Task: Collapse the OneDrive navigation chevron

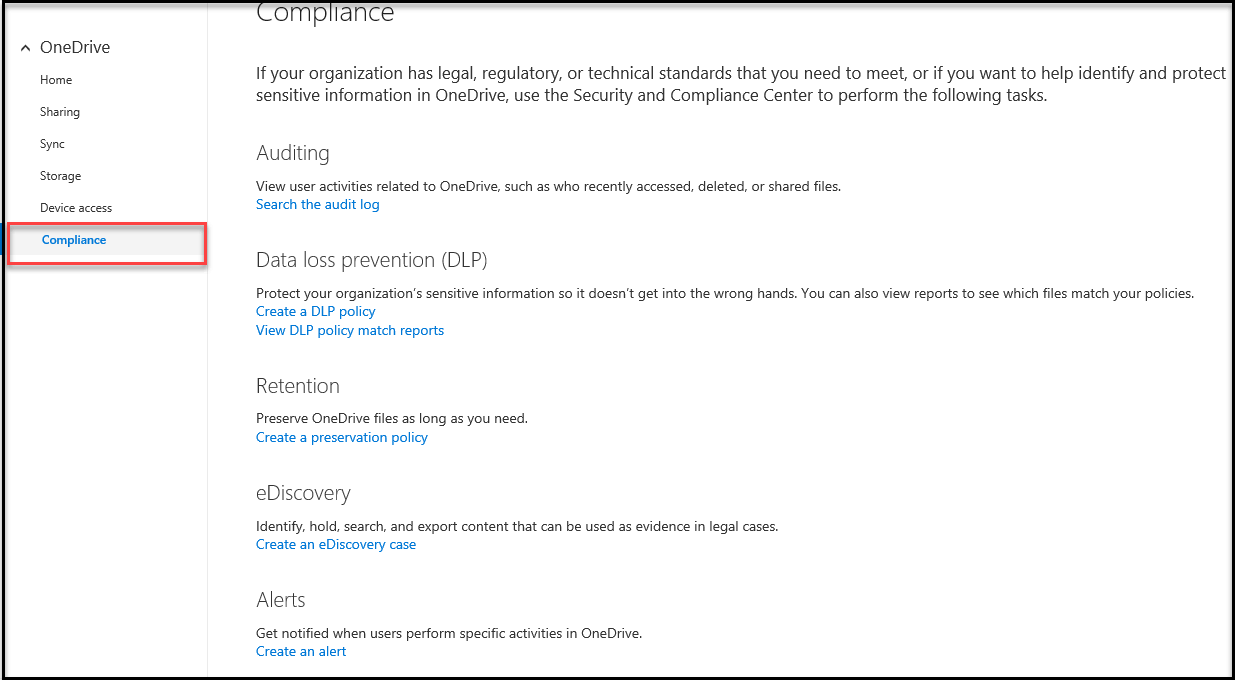Action: (26, 48)
